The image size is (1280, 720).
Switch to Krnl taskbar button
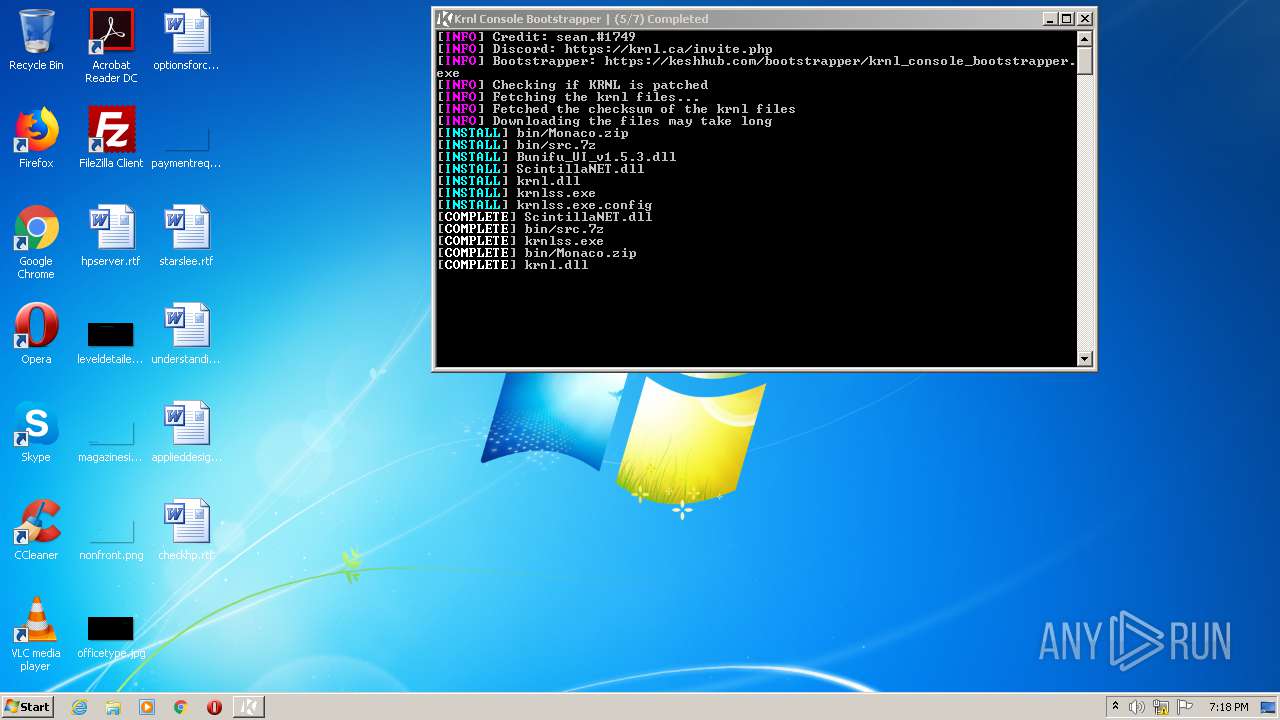(248, 707)
